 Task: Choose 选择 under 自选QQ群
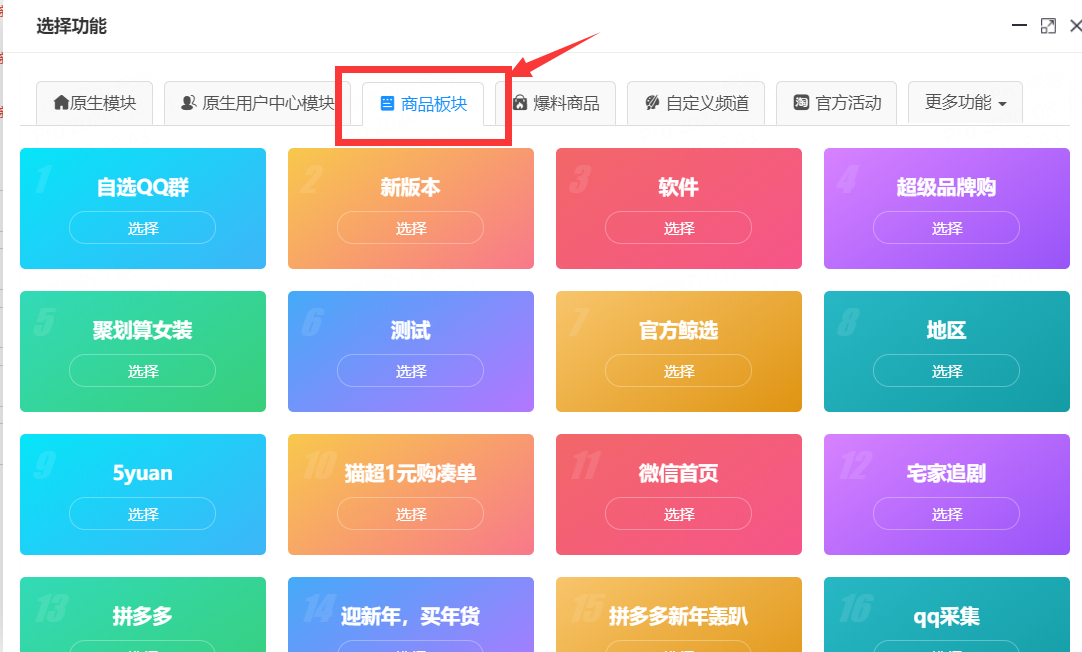[142, 228]
